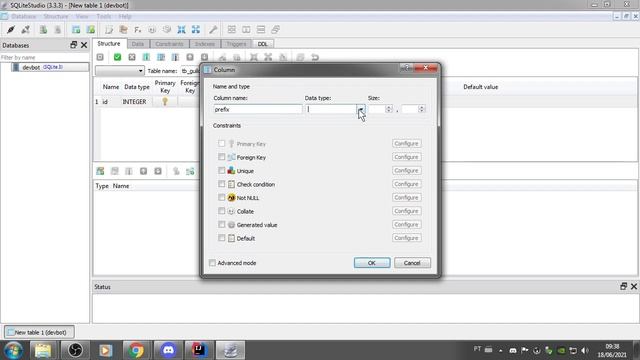Enable the Default constraint checkbox
This screenshot has height=360, width=640.
coord(221,238)
